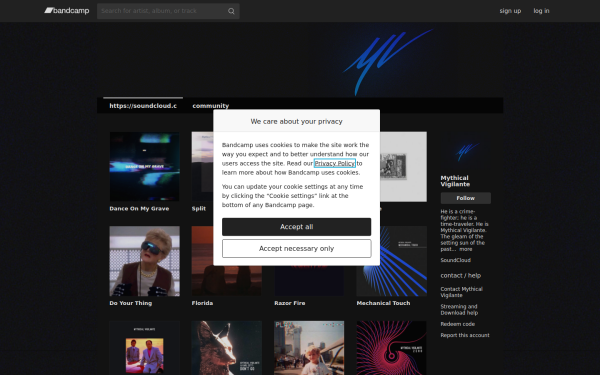Image resolution: width=600 pixels, height=375 pixels.
Task: Open Do Your Thing album cover
Action: coord(145,261)
